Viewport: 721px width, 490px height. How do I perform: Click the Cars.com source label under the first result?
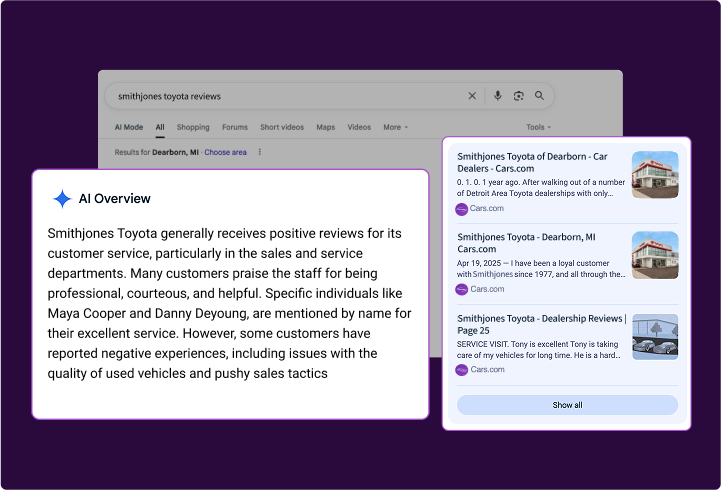[486, 208]
